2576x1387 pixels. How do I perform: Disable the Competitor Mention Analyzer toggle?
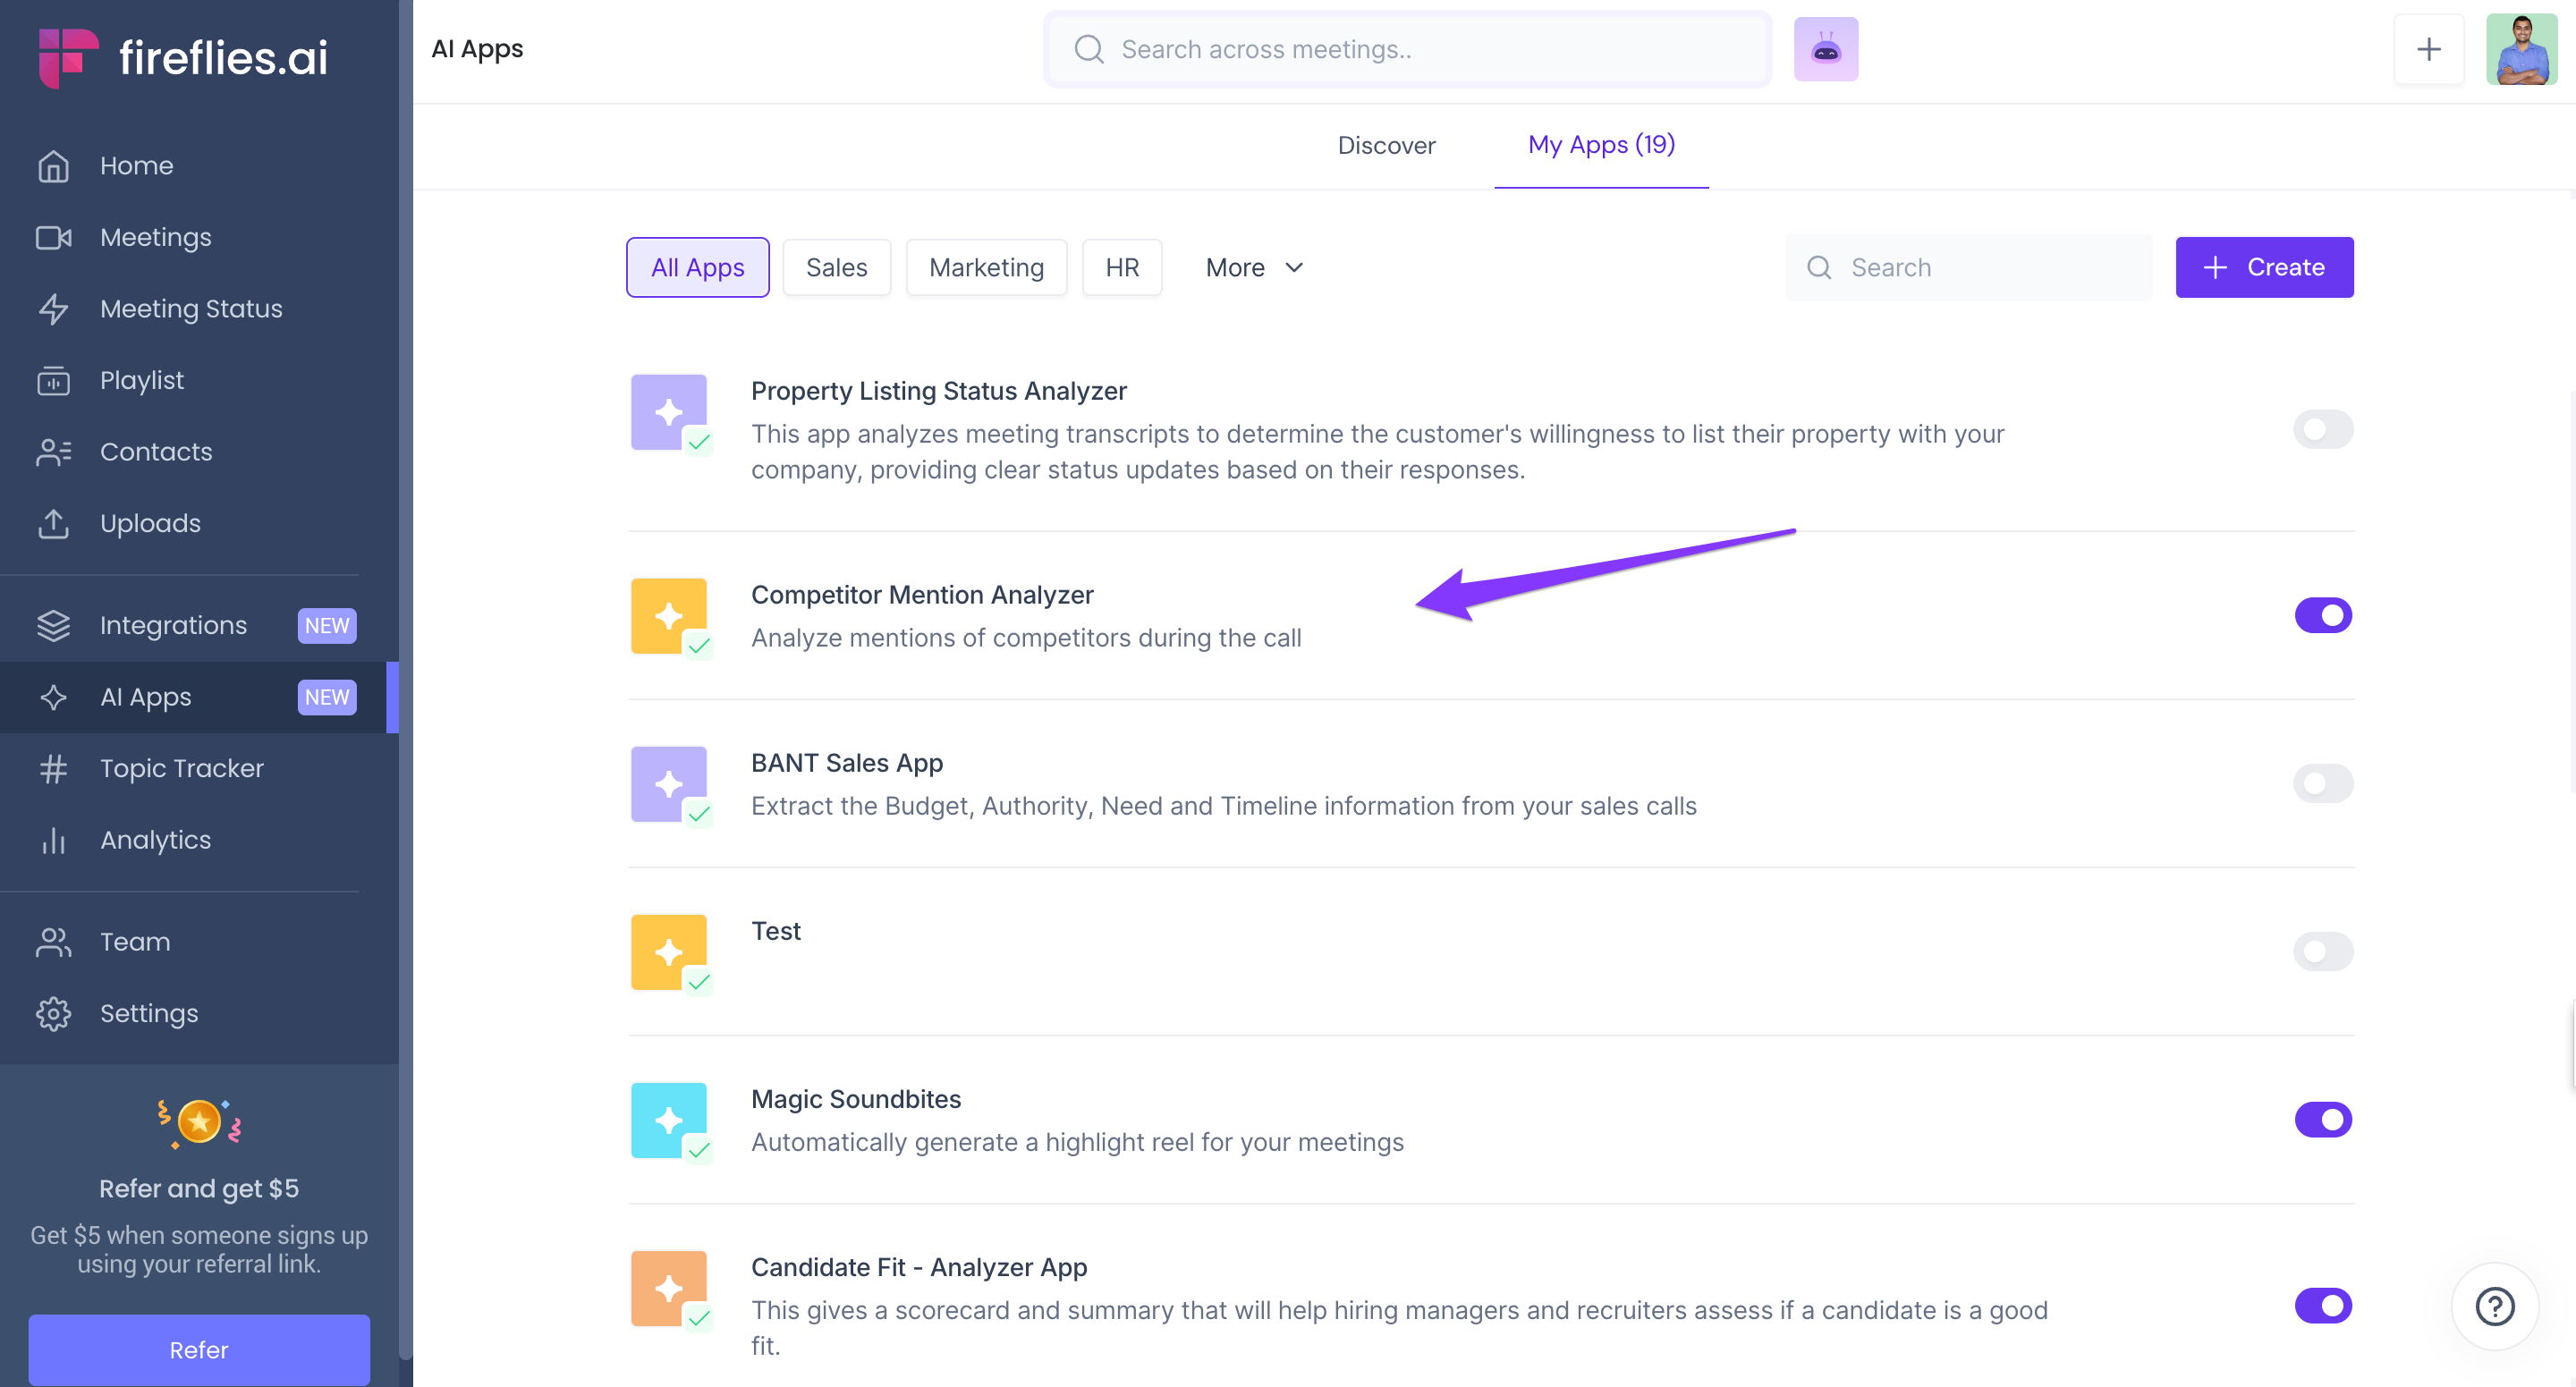tap(2322, 615)
